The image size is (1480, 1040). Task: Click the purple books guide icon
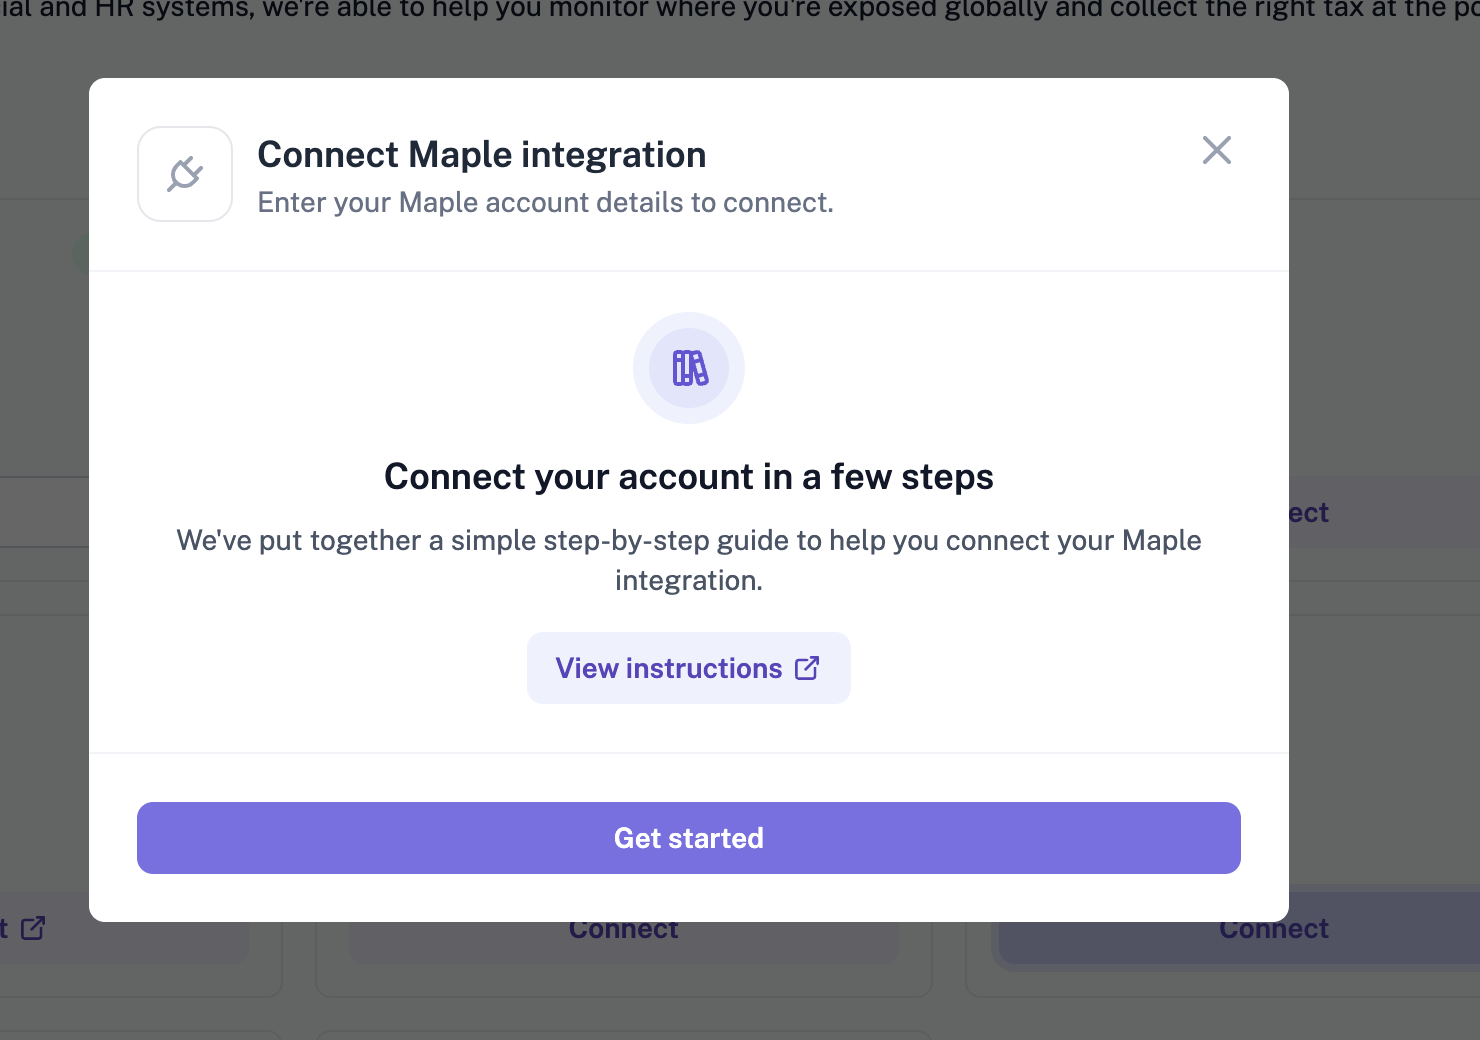pos(689,368)
